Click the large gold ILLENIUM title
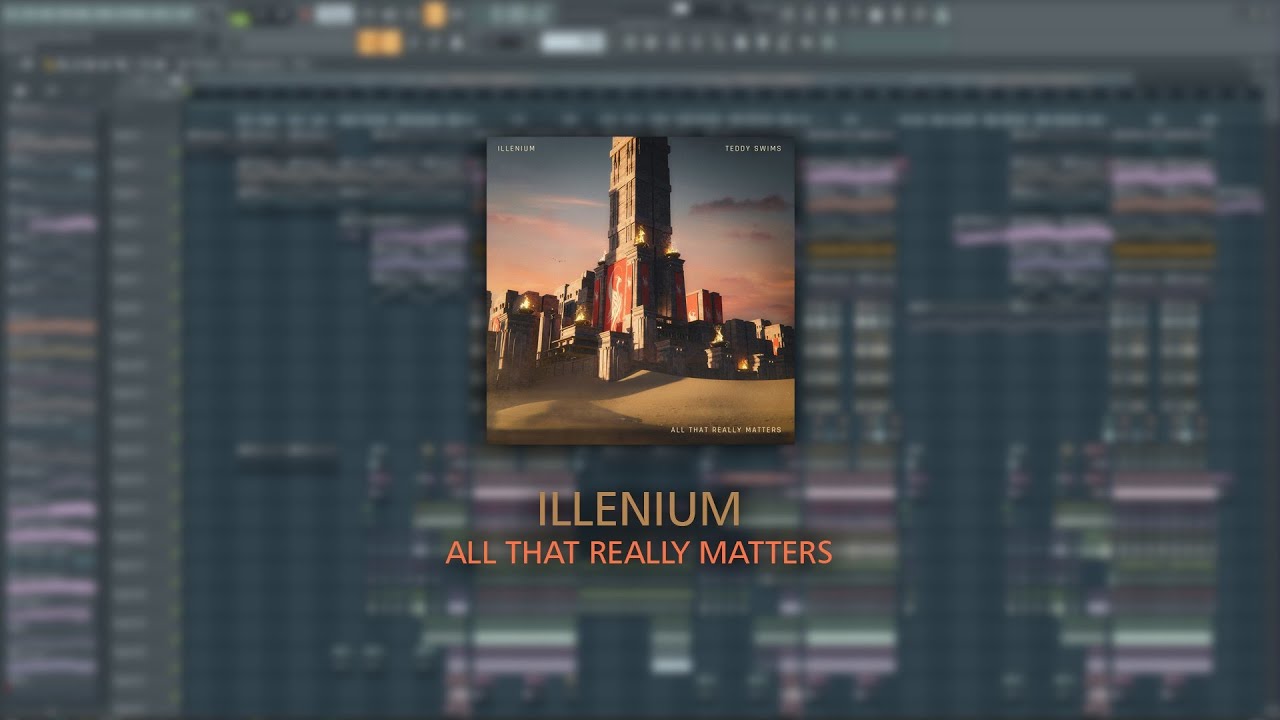The width and height of the screenshot is (1280, 720). pos(639,510)
